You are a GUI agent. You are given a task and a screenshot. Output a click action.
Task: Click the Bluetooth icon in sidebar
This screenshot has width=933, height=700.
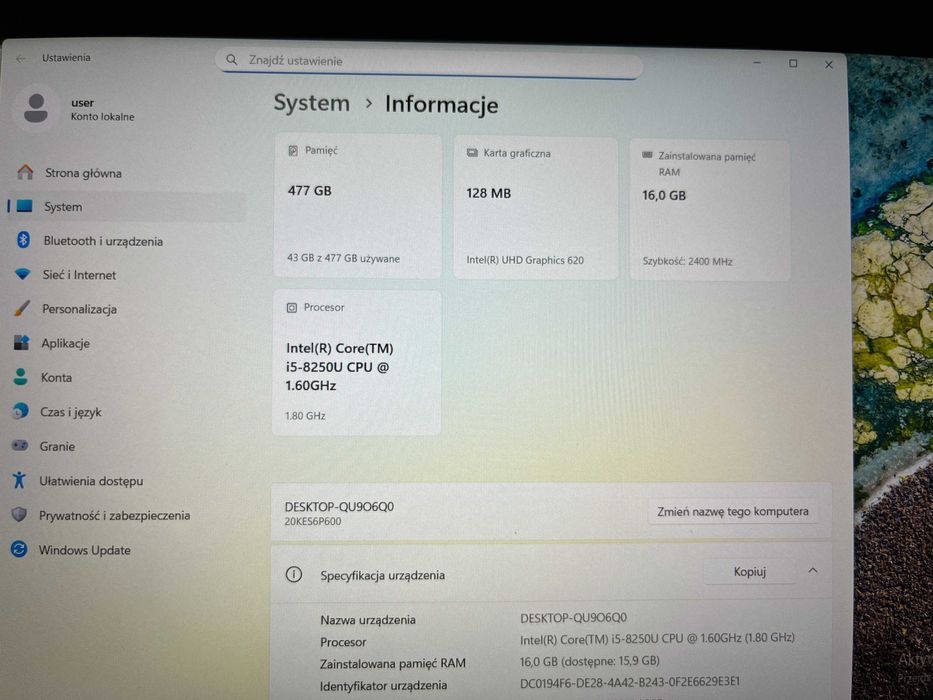point(23,240)
